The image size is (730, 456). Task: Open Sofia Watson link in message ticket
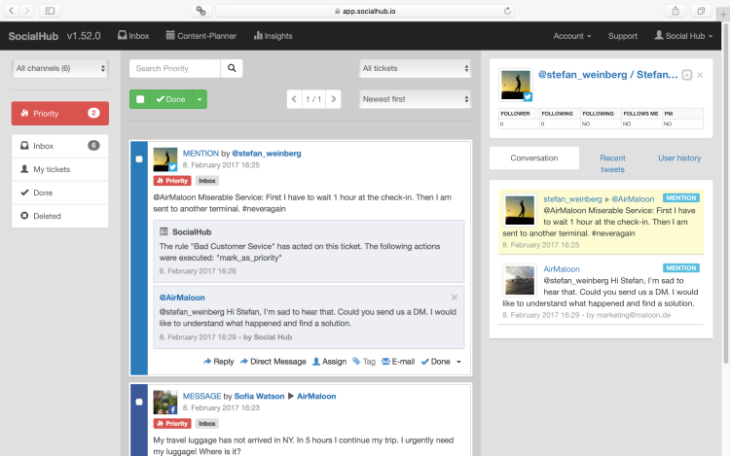[259, 396]
